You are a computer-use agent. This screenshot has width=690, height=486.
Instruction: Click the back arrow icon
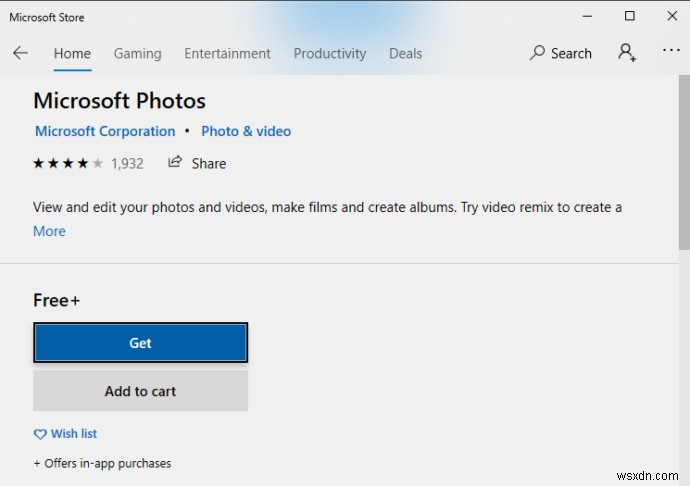(x=20, y=53)
